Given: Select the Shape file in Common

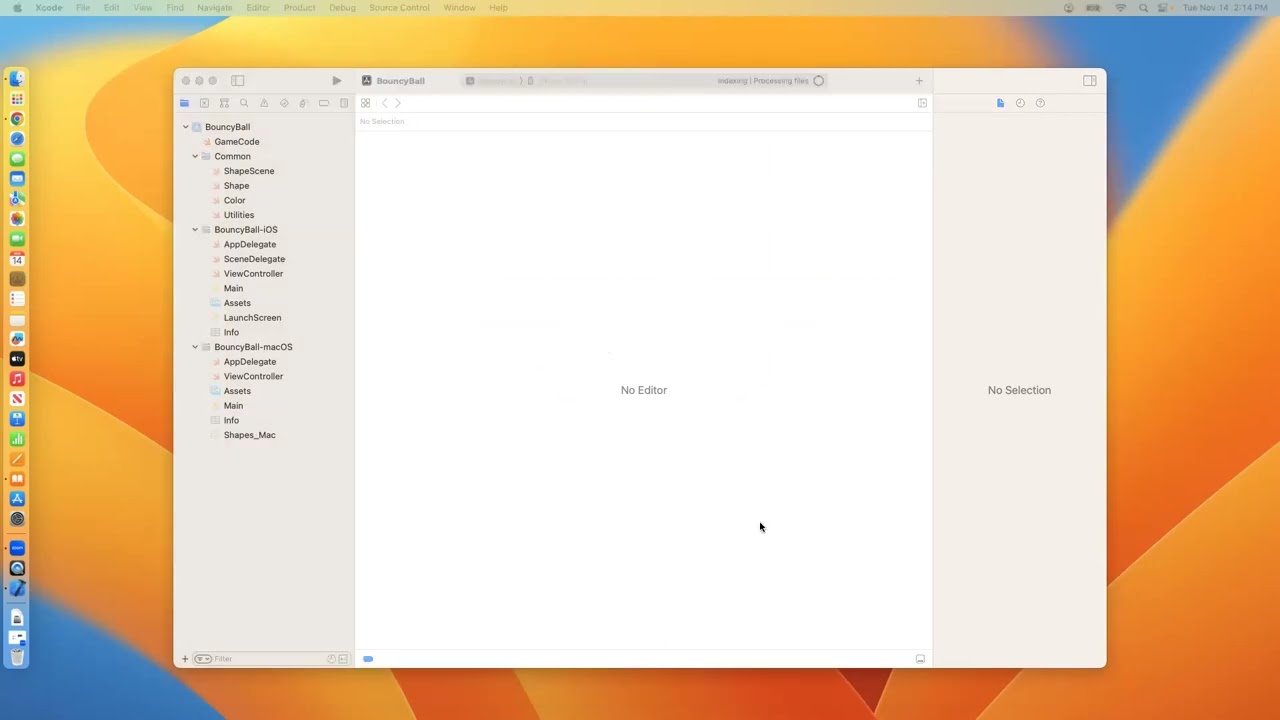Looking at the screenshot, I should click(x=237, y=186).
